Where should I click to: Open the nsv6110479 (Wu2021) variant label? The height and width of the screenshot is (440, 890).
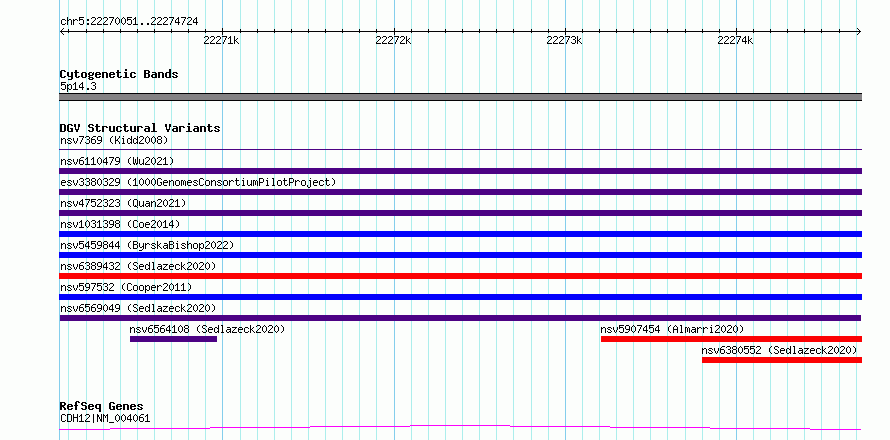point(117,161)
